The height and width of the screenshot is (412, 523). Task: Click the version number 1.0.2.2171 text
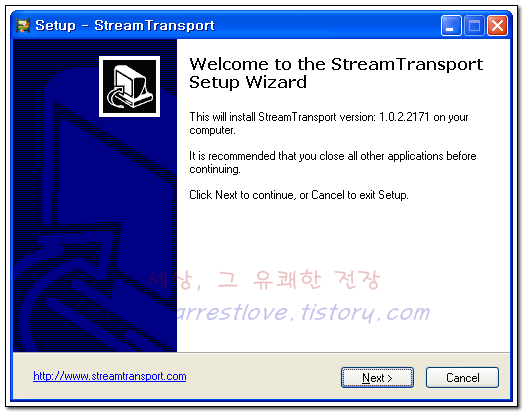(x=404, y=117)
